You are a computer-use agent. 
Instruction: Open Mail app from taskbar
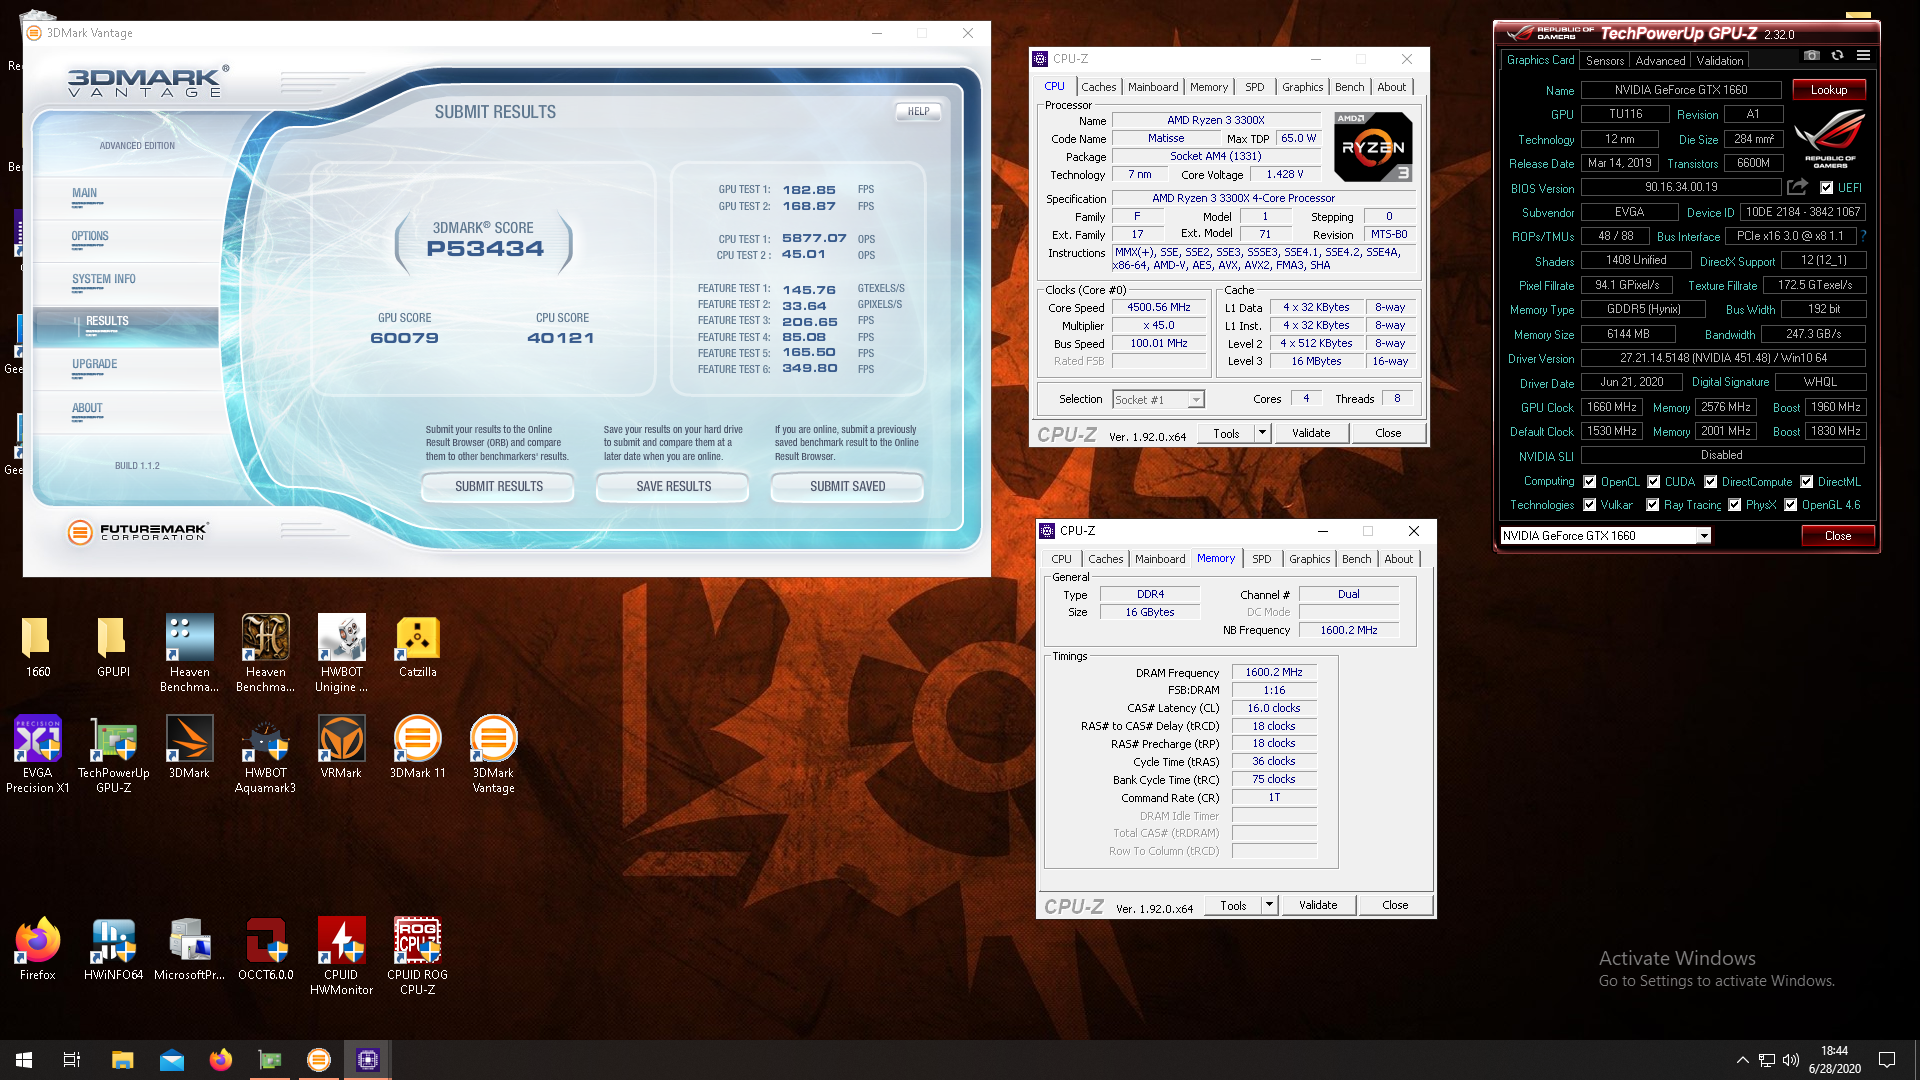171,1060
